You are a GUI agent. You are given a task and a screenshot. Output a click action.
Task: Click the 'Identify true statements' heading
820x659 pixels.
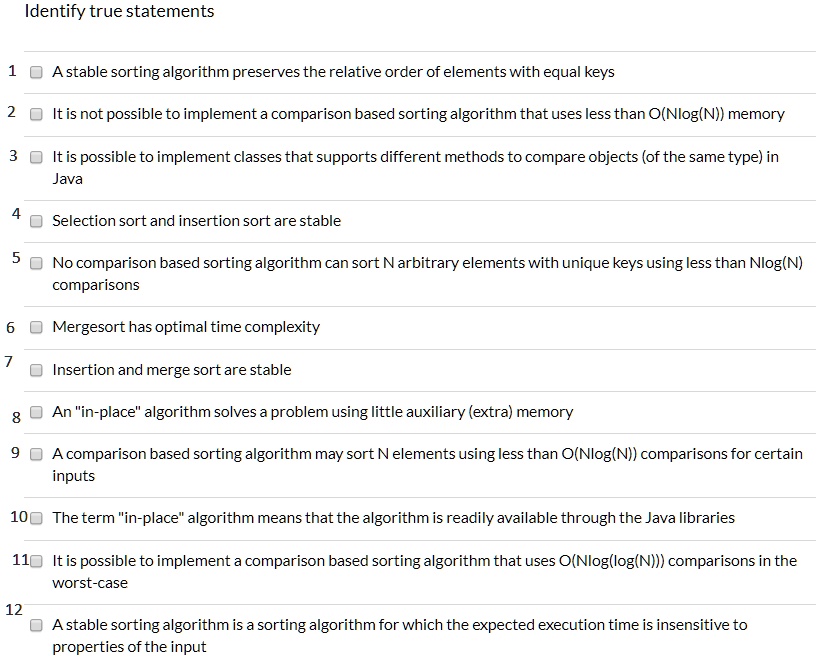(119, 12)
